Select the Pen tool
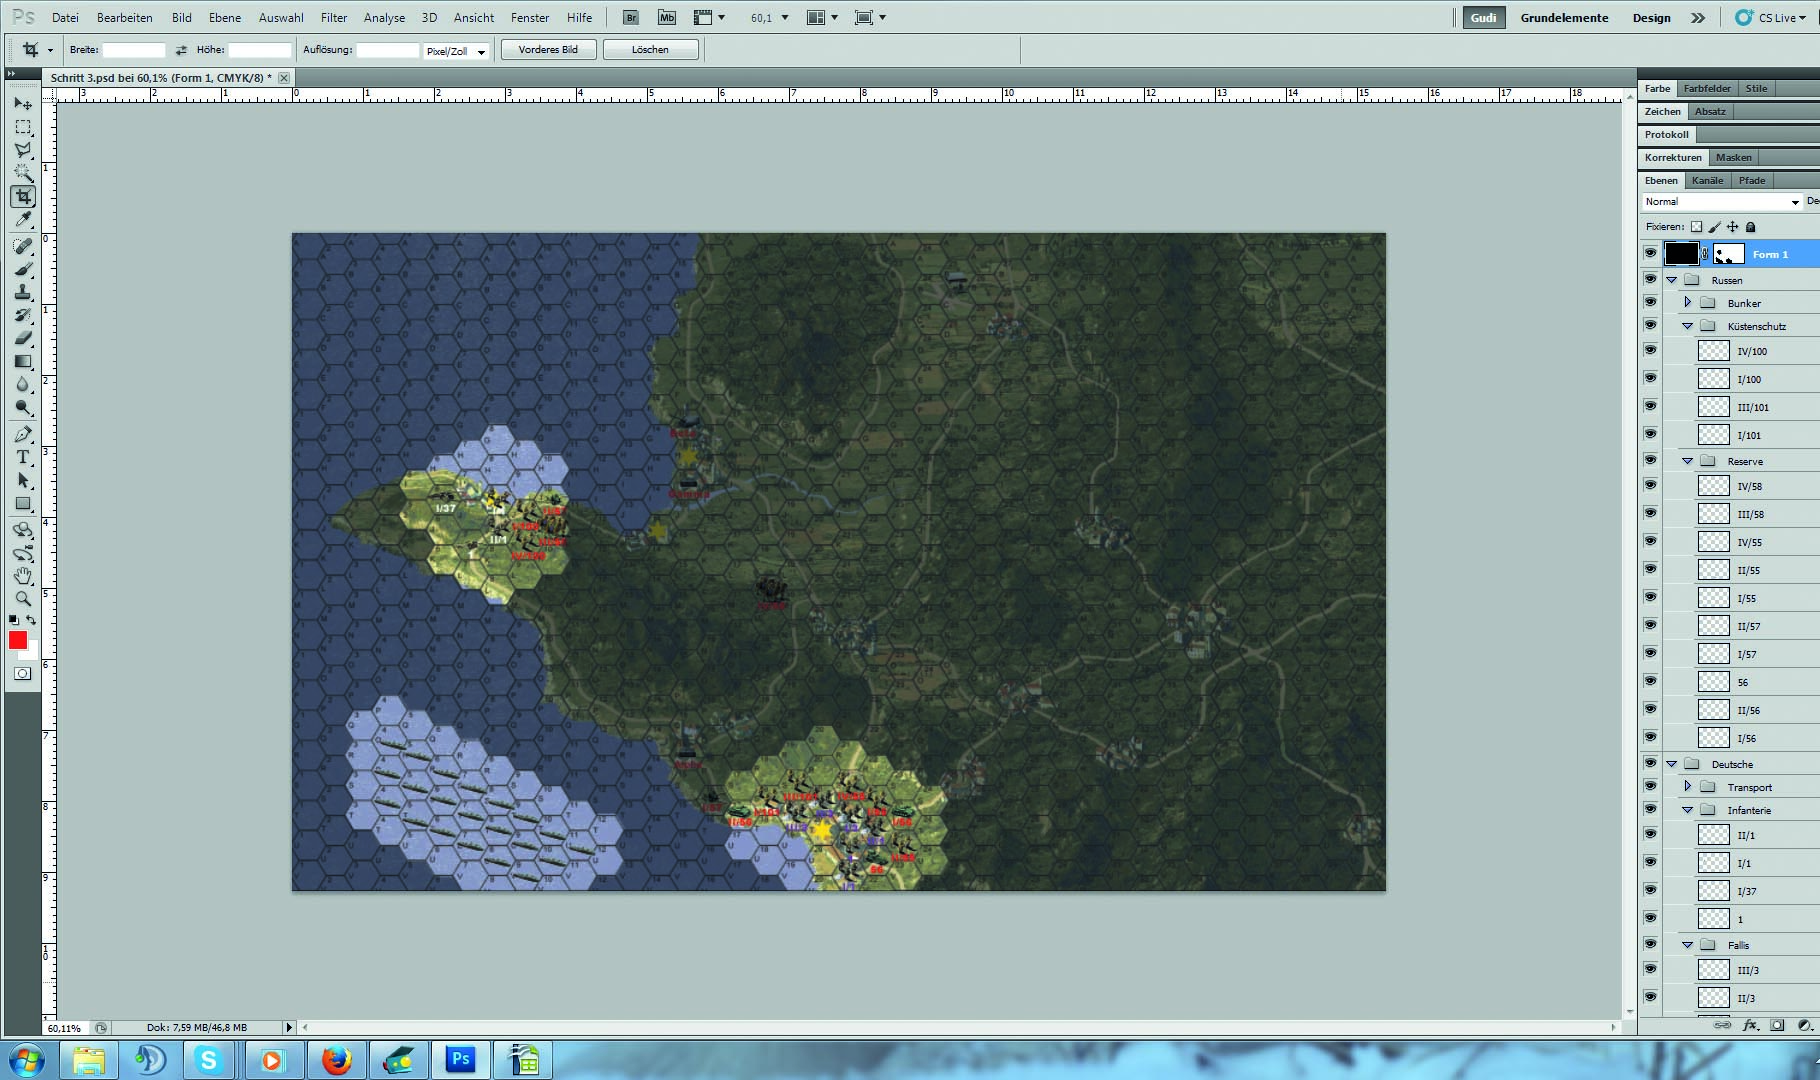 coord(23,434)
